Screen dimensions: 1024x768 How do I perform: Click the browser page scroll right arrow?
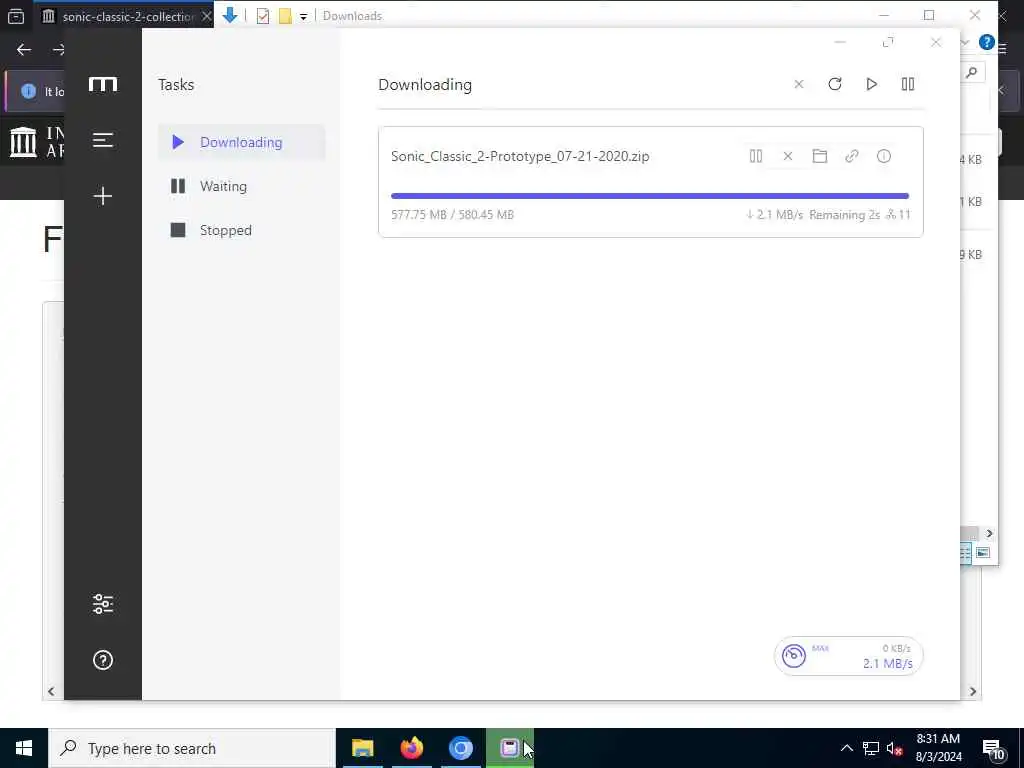coord(972,691)
